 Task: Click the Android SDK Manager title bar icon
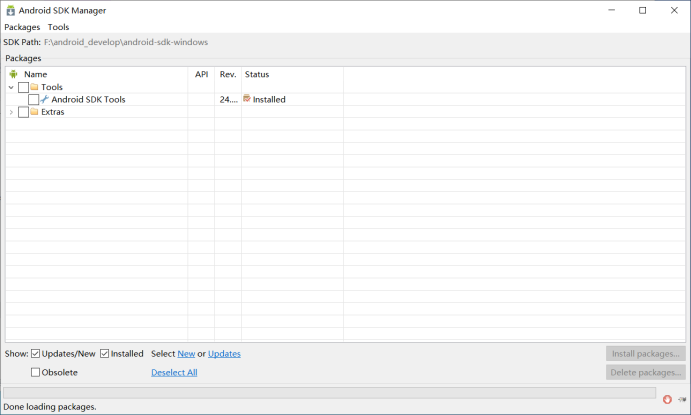click(11, 10)
